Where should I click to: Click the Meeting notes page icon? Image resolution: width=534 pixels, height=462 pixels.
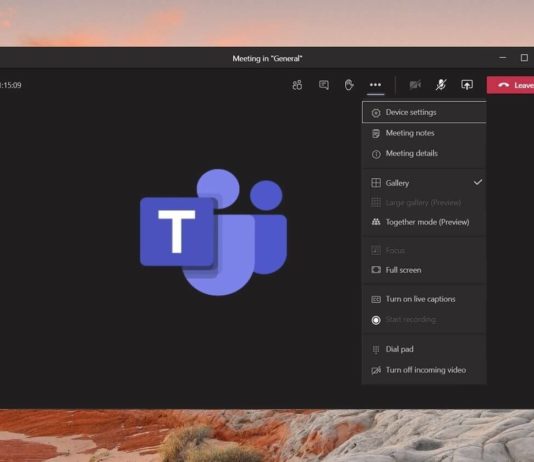(376, 133)
